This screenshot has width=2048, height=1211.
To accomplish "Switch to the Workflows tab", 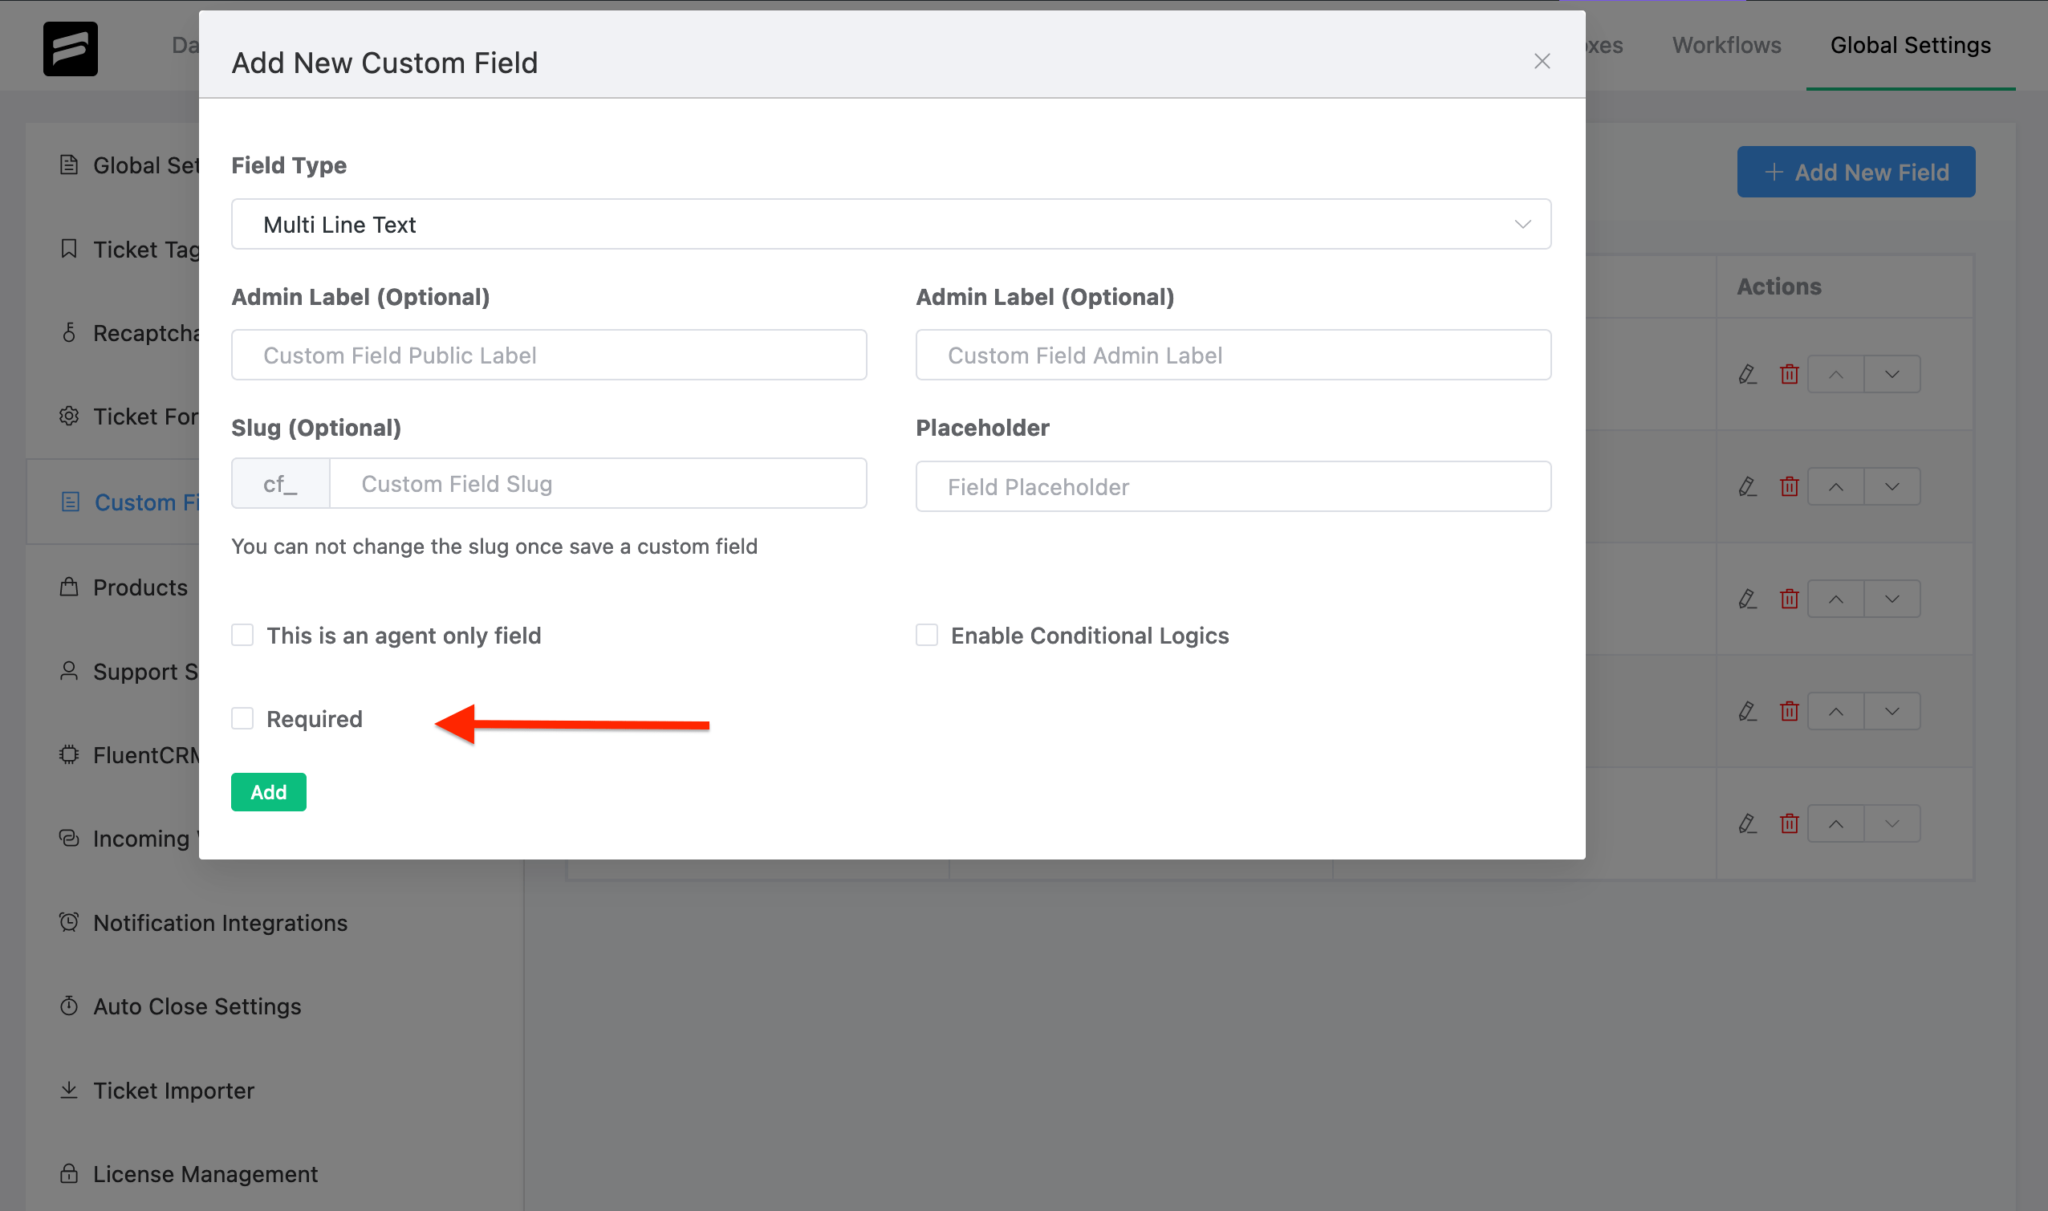I will coord(1726,45).
